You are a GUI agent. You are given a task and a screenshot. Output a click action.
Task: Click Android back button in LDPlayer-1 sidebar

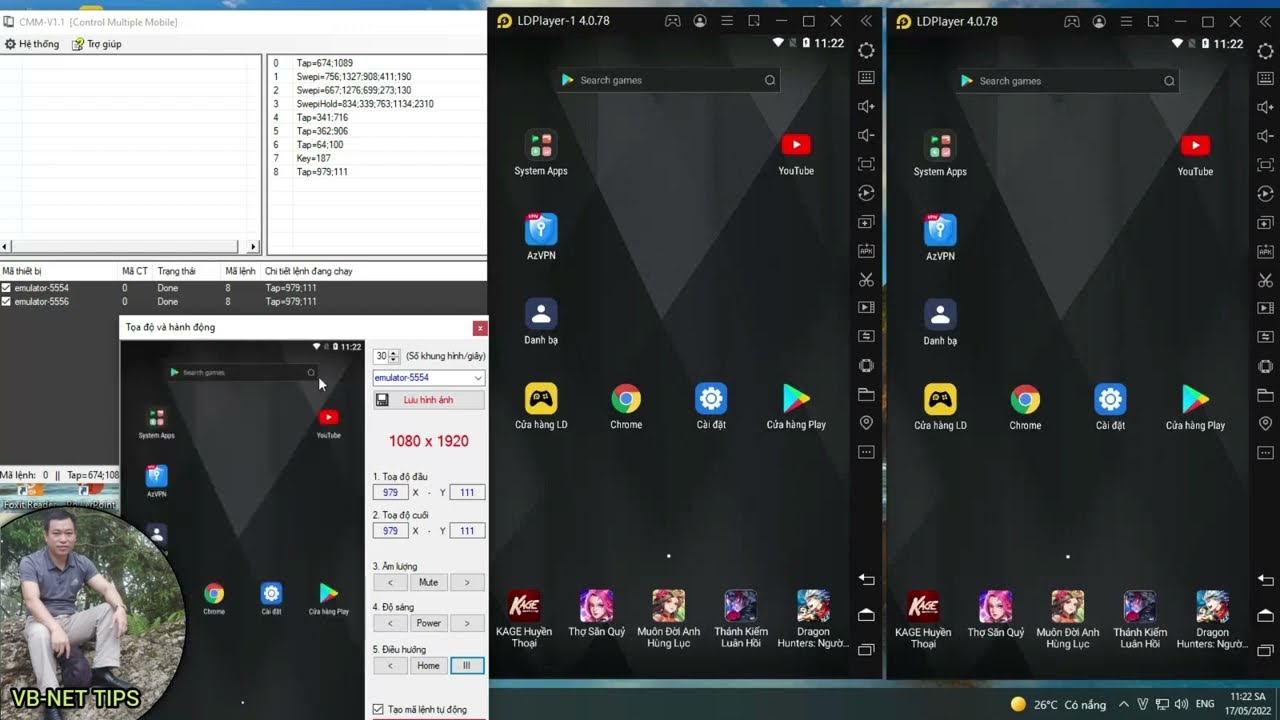[x=866, y=580]
